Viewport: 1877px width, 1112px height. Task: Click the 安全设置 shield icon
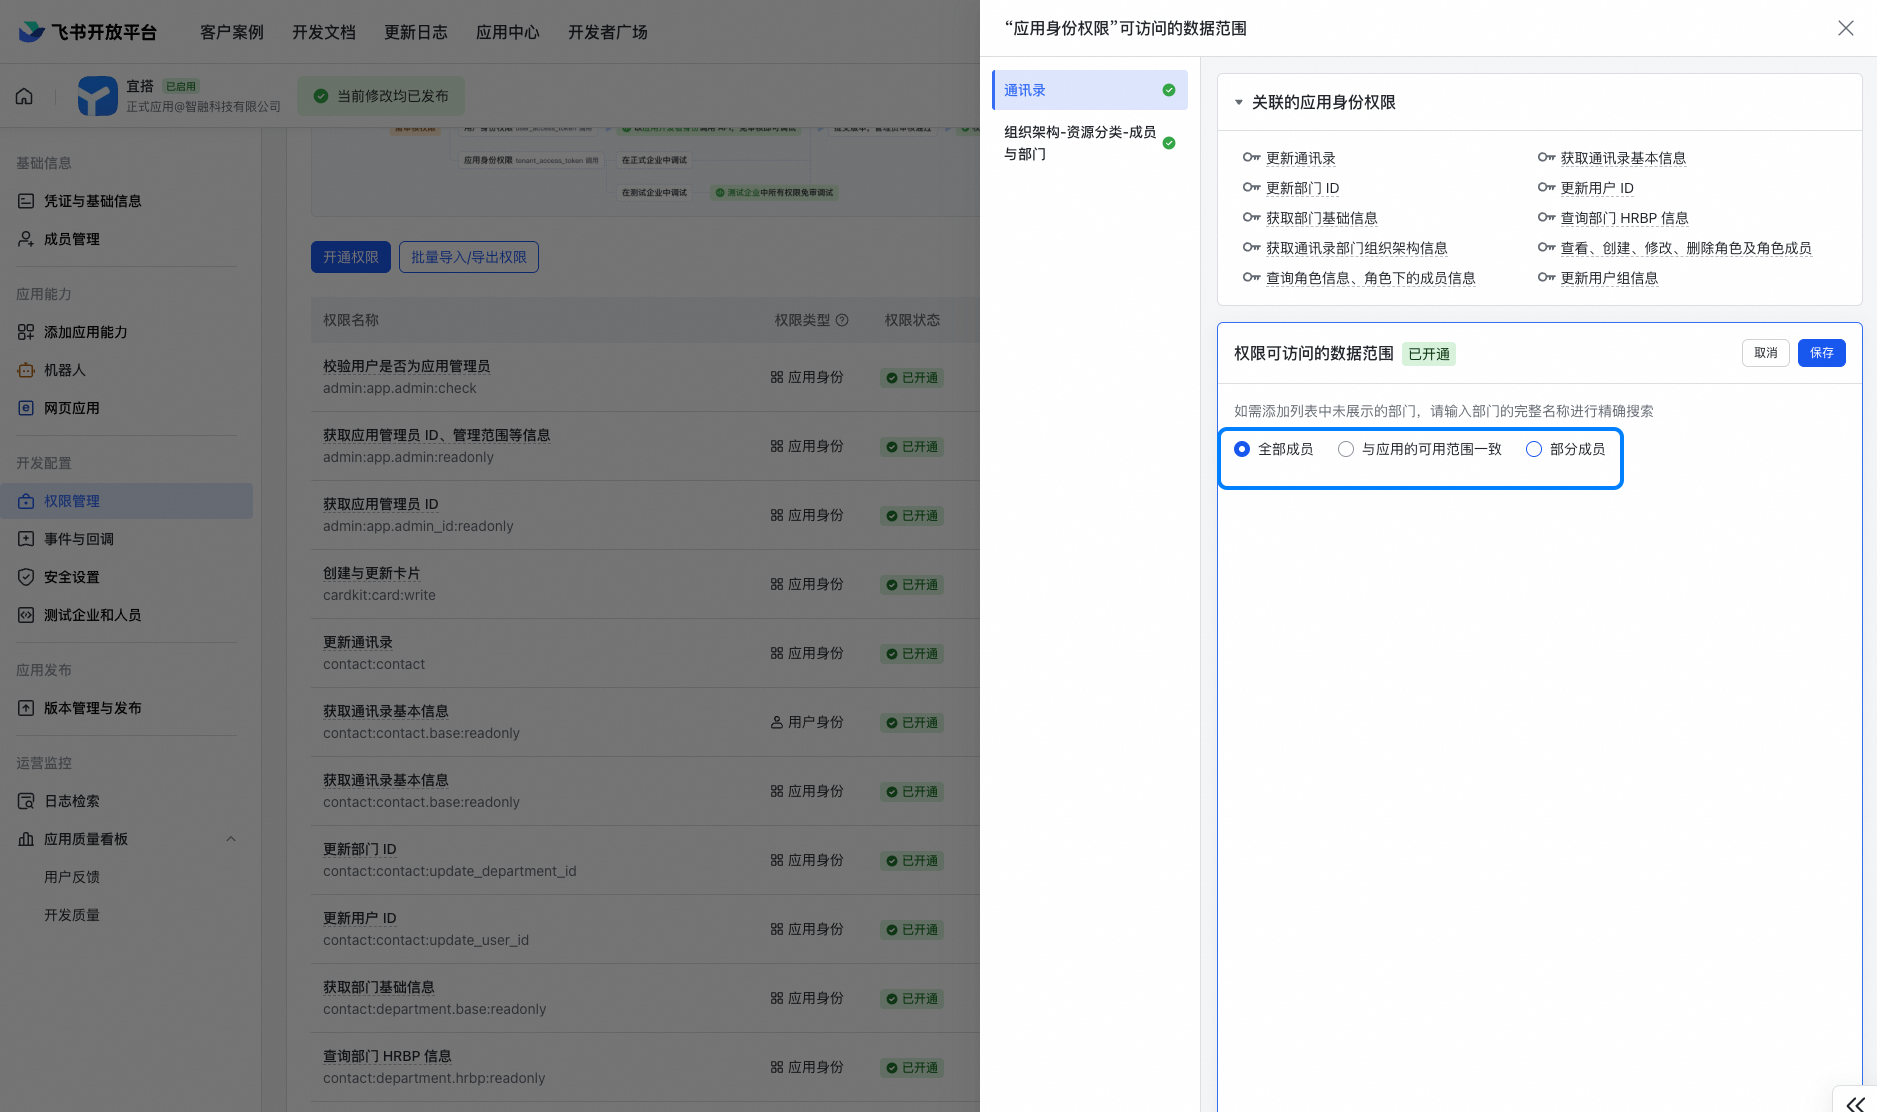coord(26,577)
